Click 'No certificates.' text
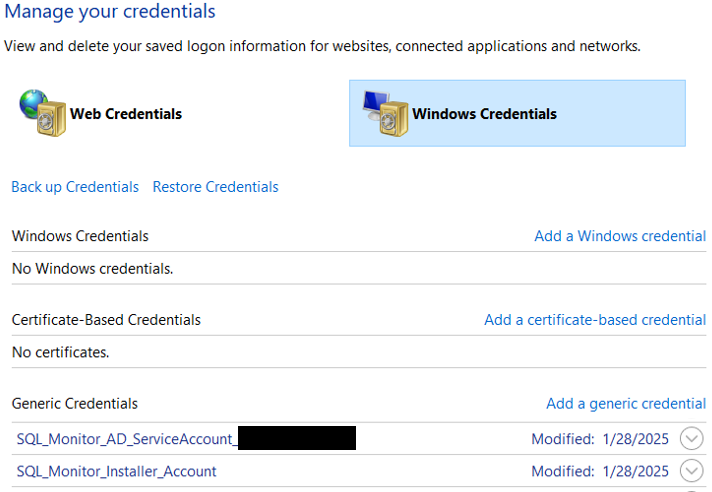 [x=60, y=352]
